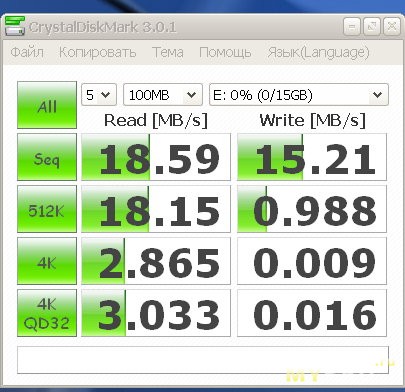Open the Тема menu

pyautogui.click(x=168, y=53)
